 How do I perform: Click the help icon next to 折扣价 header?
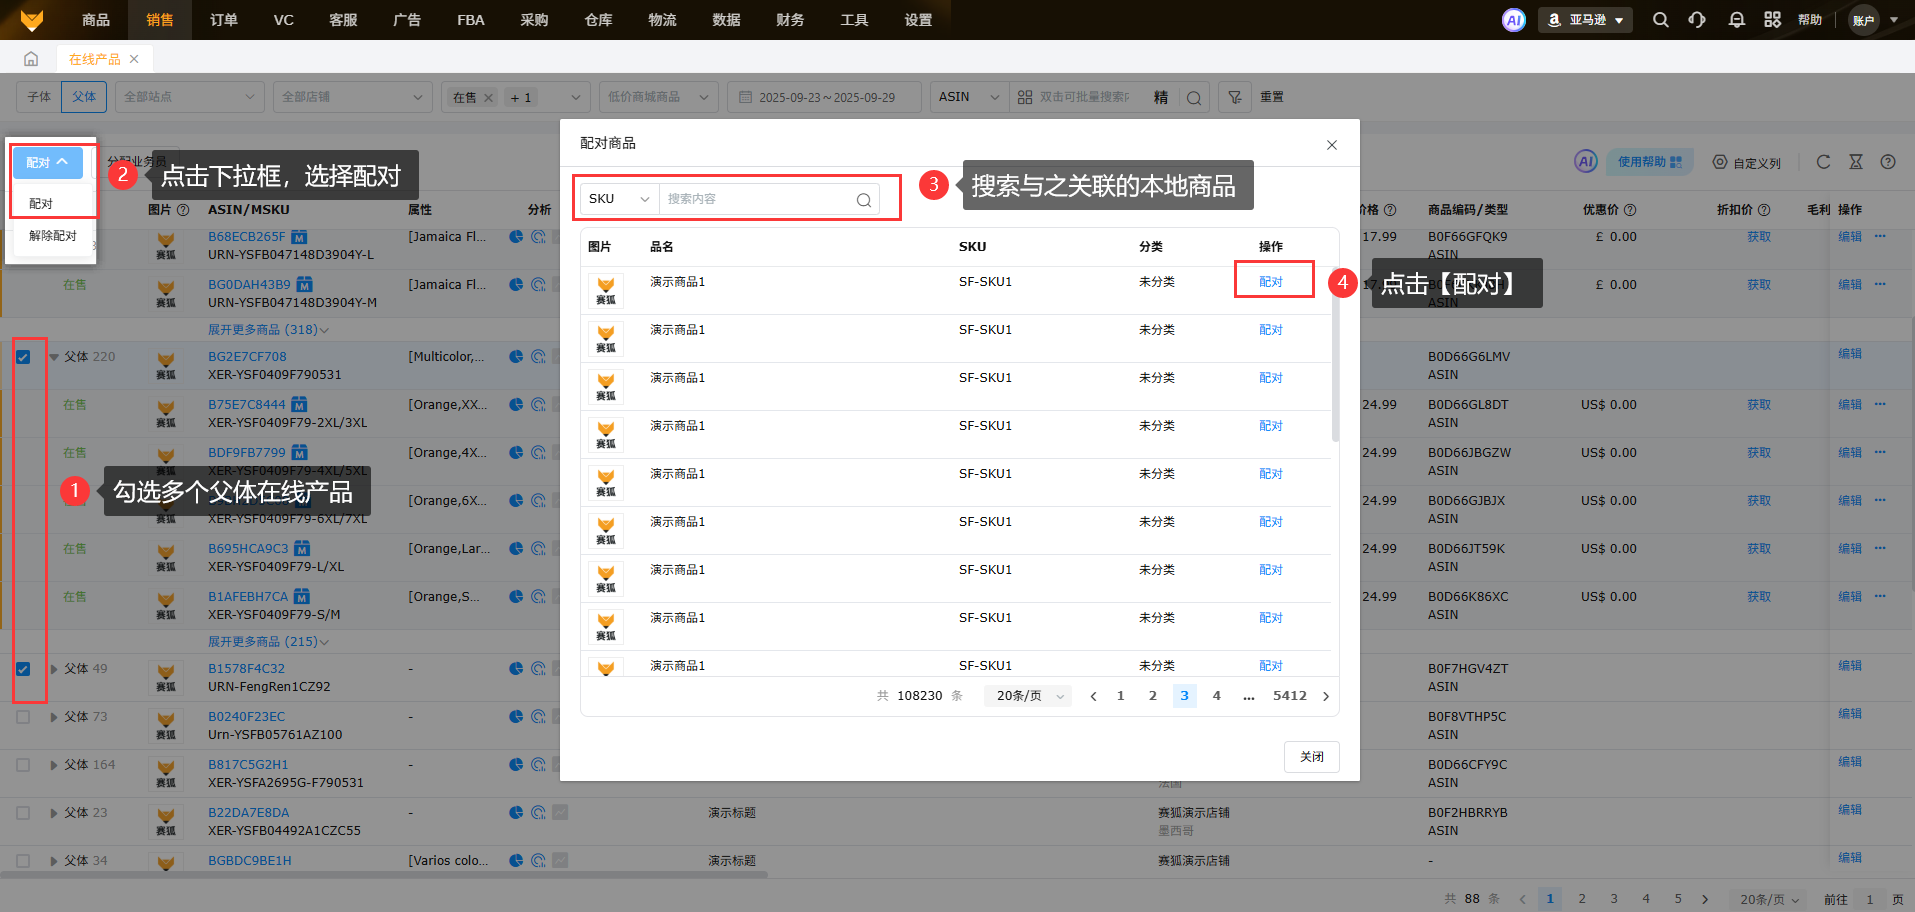(x=1764, y=210)
